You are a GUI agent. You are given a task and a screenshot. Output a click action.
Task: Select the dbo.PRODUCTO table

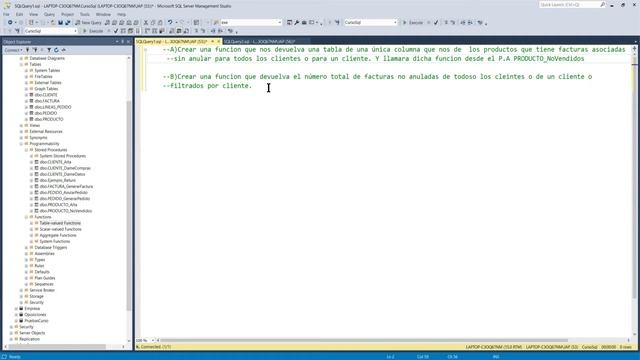[x=49, y=120]
